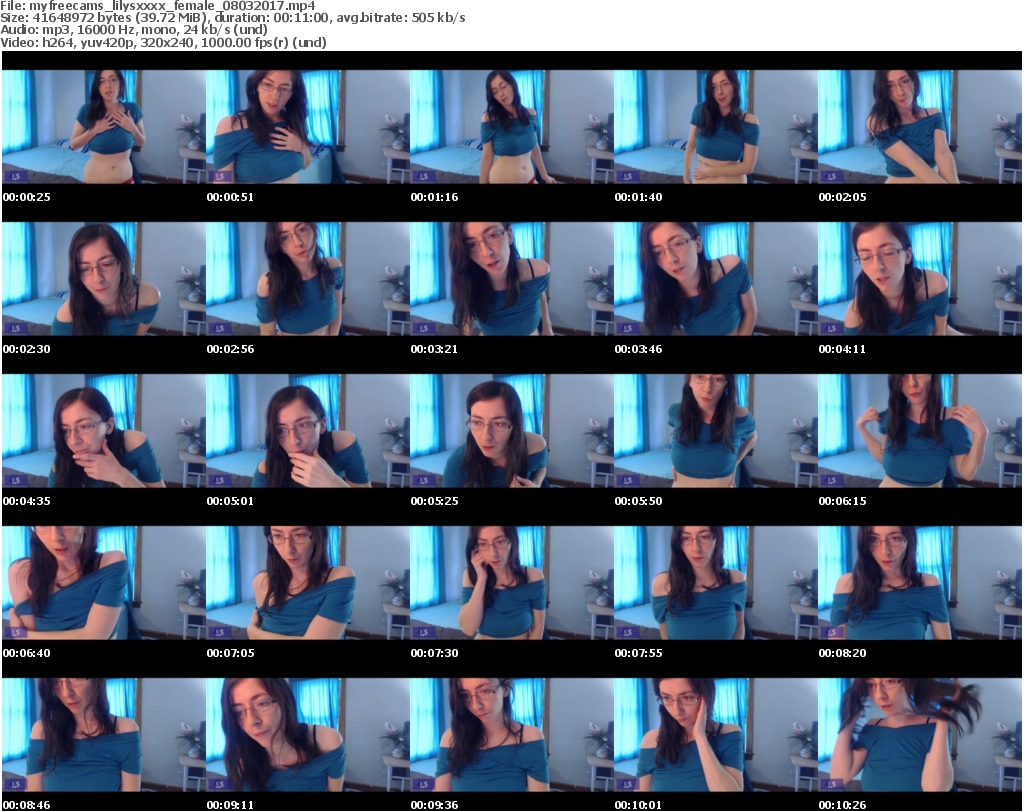The image size is (1024, 811).
Task: Select the frame thumbnail timestamped 00:07:30
Action: pyautogui.click(x=511, y=583)
